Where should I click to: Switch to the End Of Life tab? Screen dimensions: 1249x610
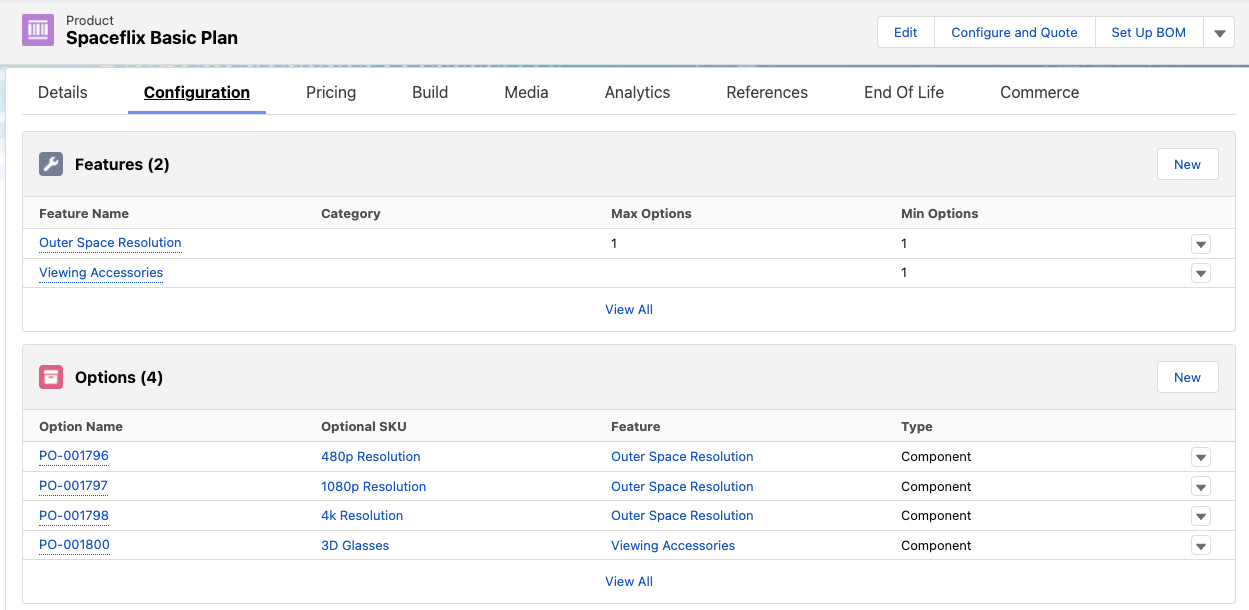tap(903, 92)
